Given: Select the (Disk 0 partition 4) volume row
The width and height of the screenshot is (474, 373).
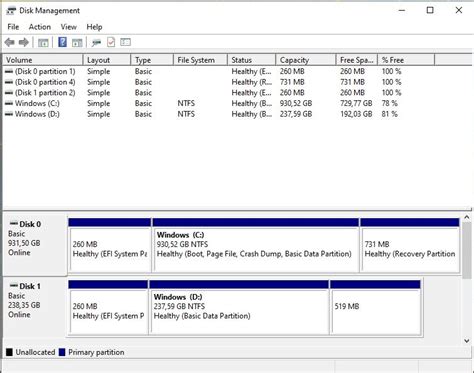Looking at the screenshot, I should 219,82.
